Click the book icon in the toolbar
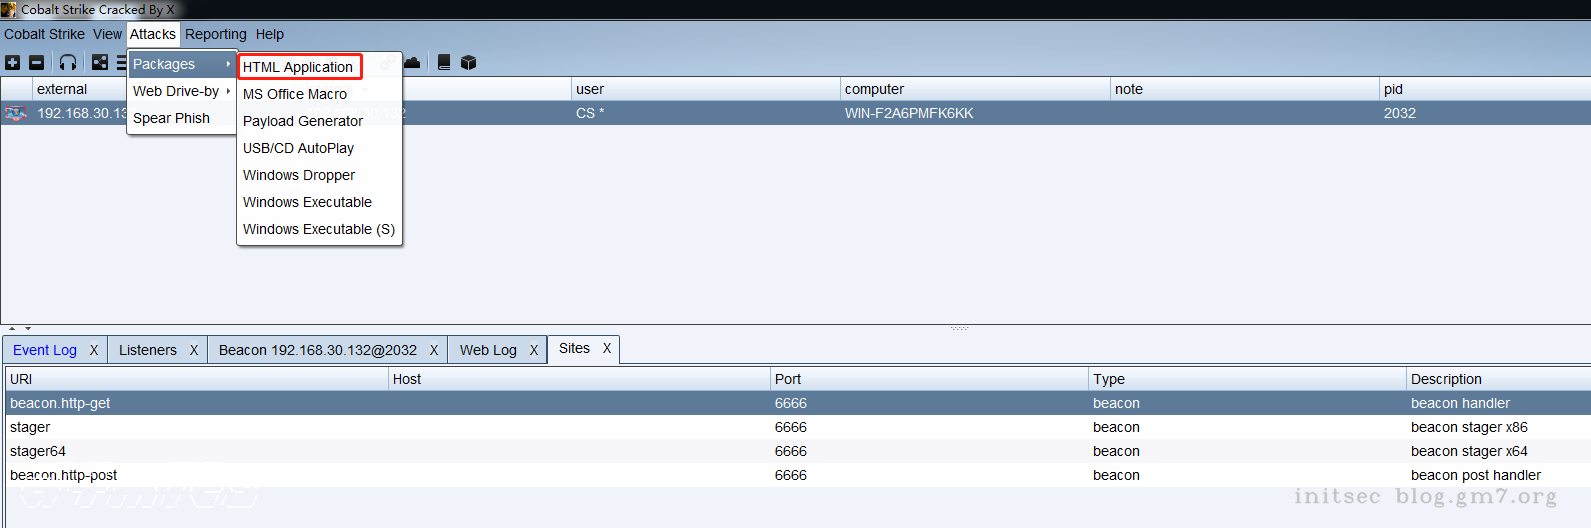The width and height of the screenshot is (1591, 528). click(x=444, y=62)
